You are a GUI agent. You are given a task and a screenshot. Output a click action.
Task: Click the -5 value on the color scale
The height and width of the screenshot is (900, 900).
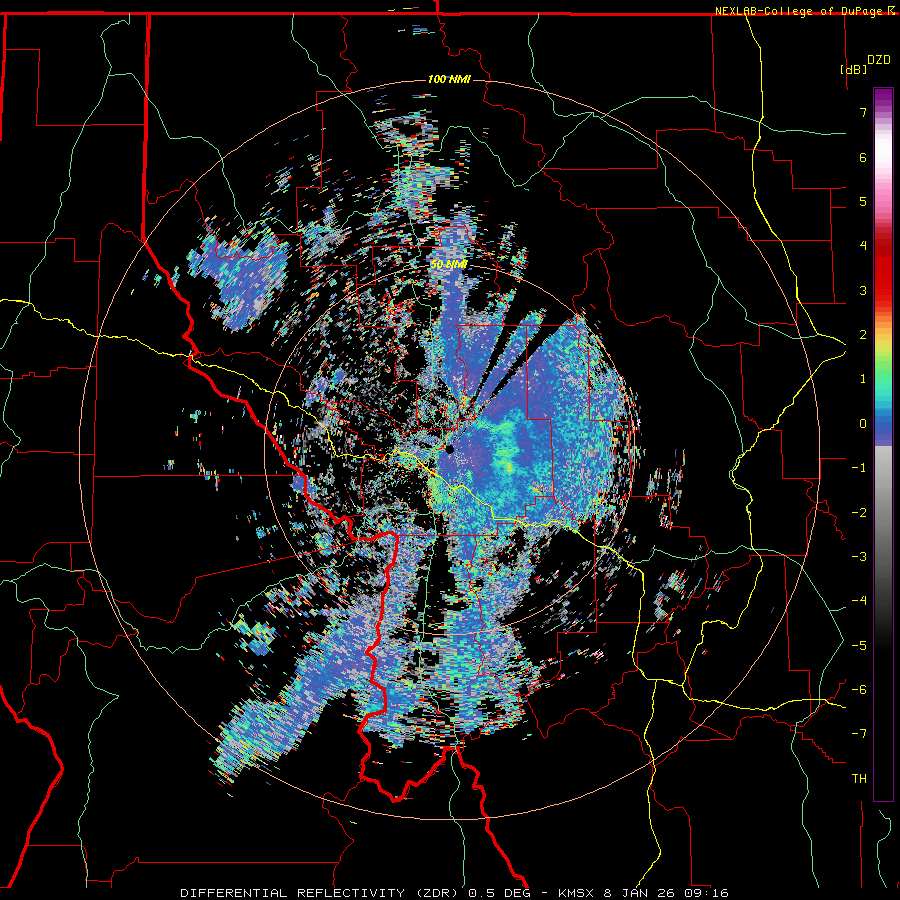tap(859, 646)
